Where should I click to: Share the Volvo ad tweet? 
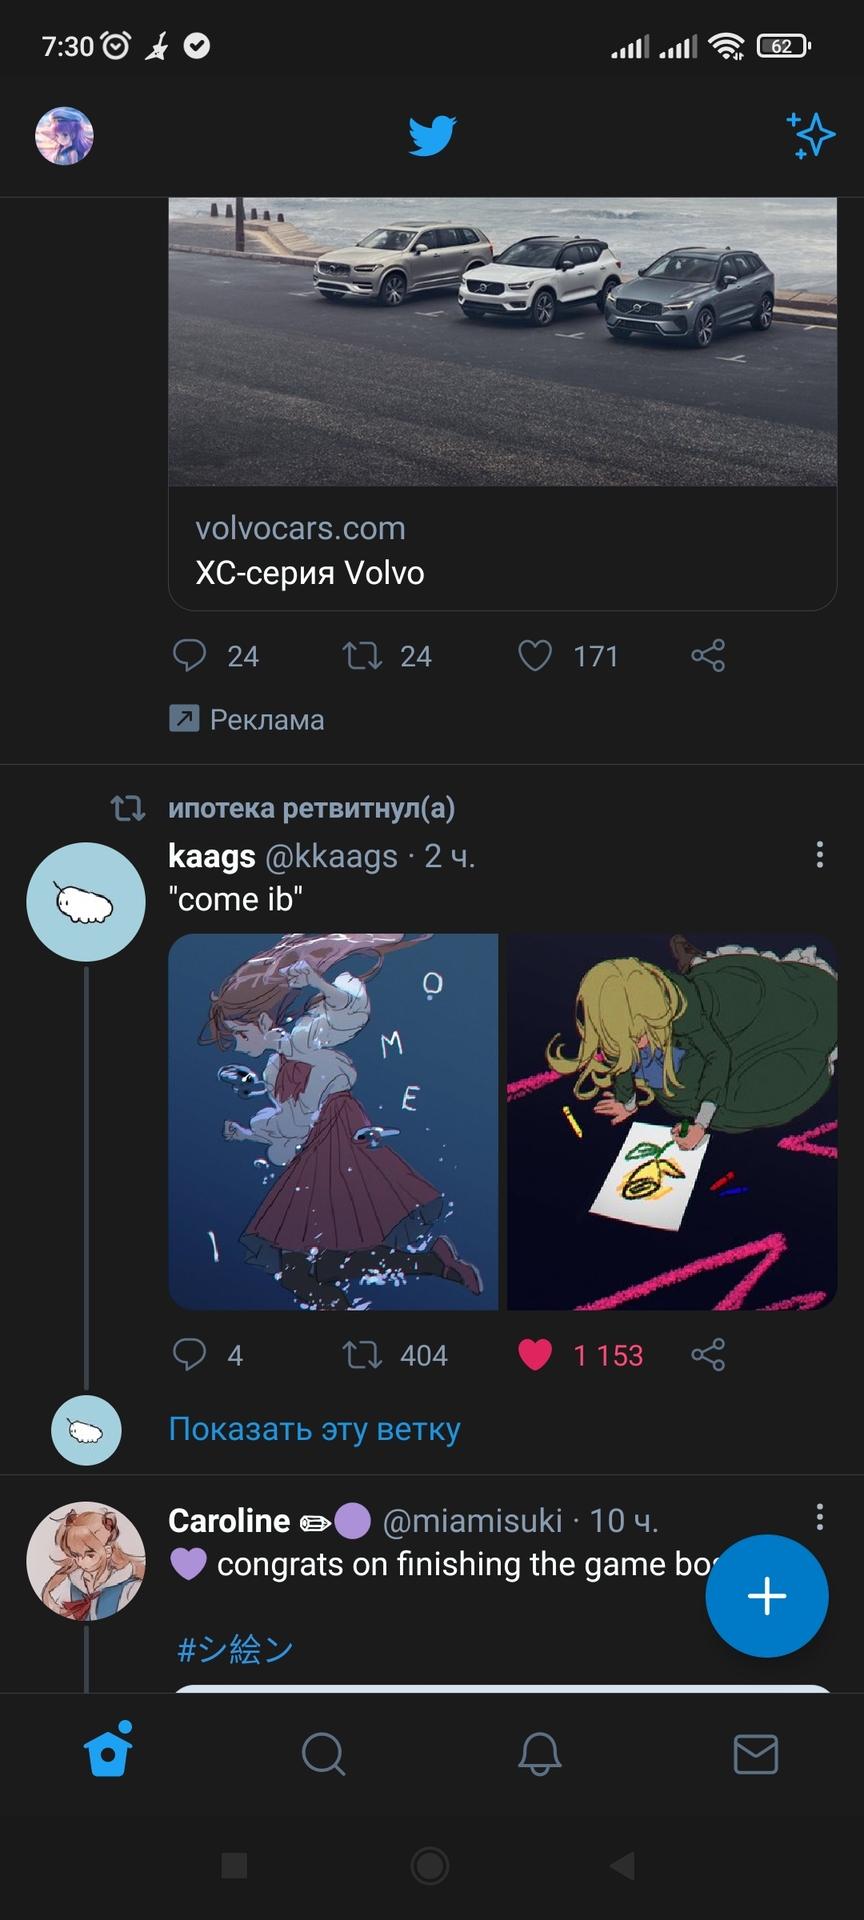point(708,656)
